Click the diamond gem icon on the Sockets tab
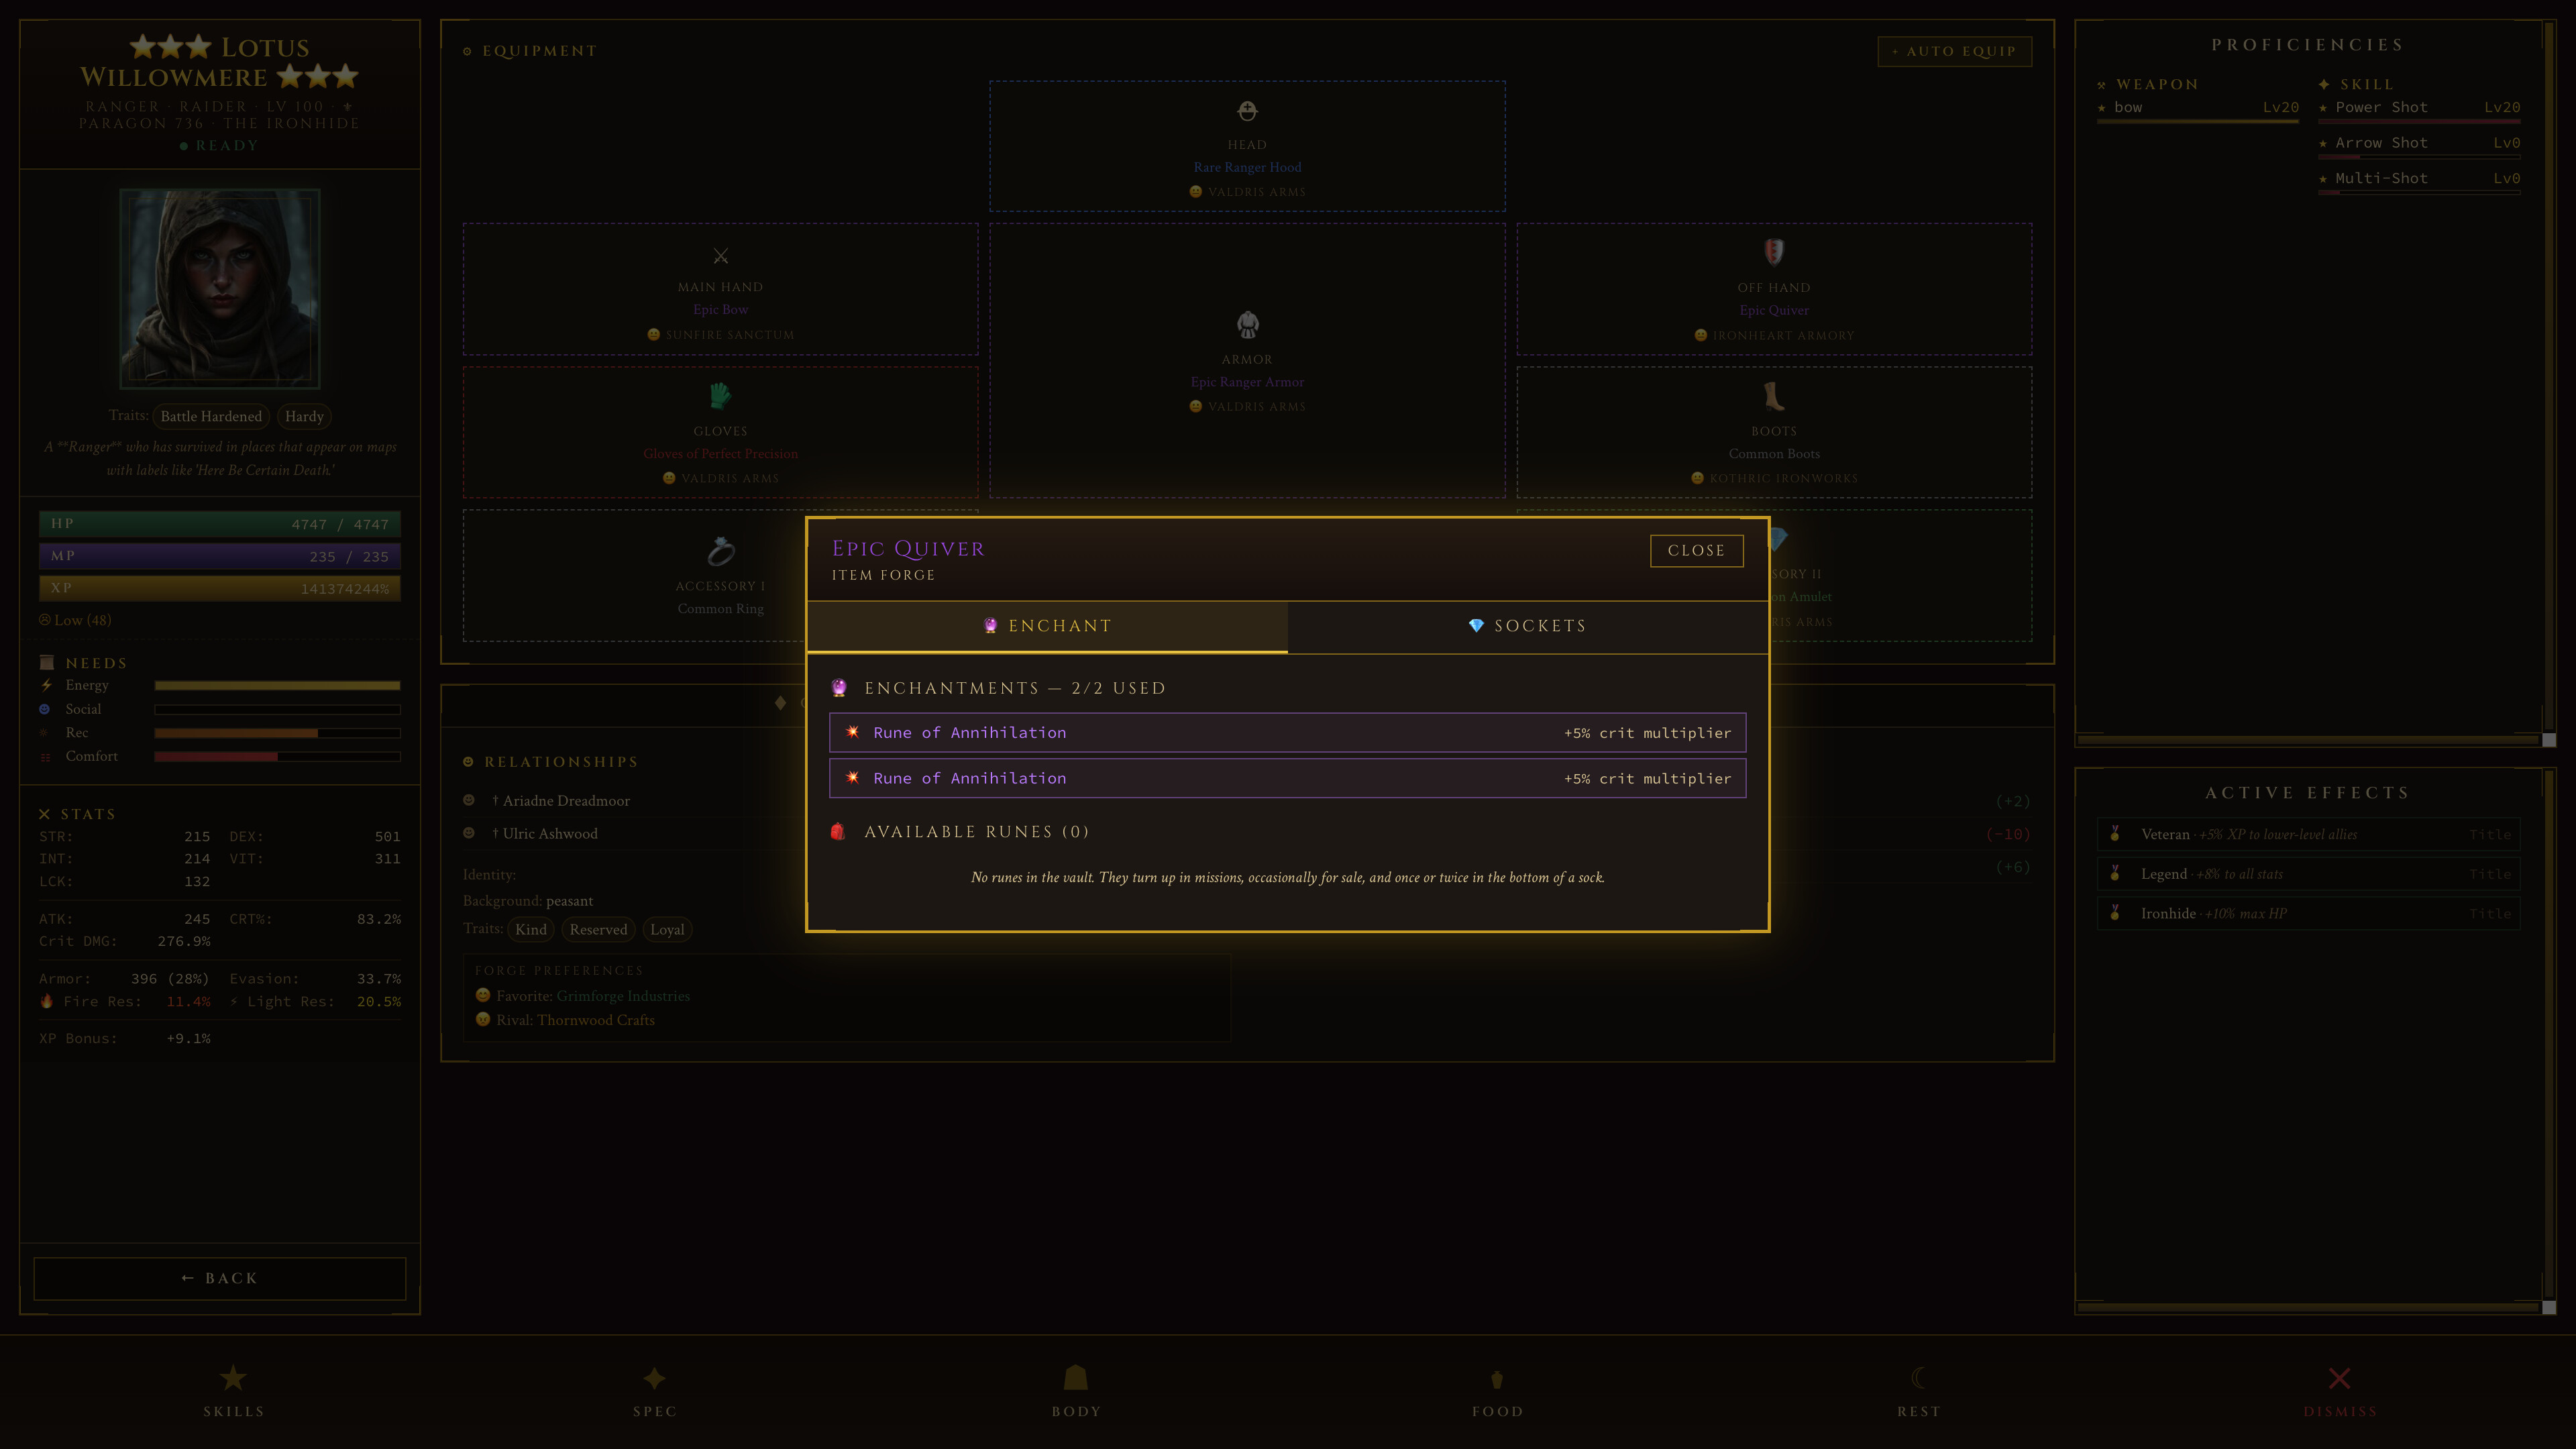The height and width of the screenshot is (1449, 2576). click(1476, 626)
